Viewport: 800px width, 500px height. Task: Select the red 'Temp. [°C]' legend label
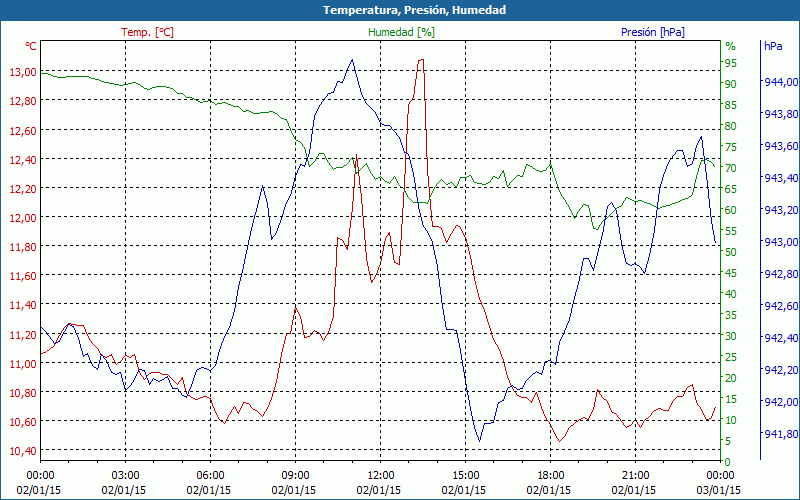click(x=147, y=32)
